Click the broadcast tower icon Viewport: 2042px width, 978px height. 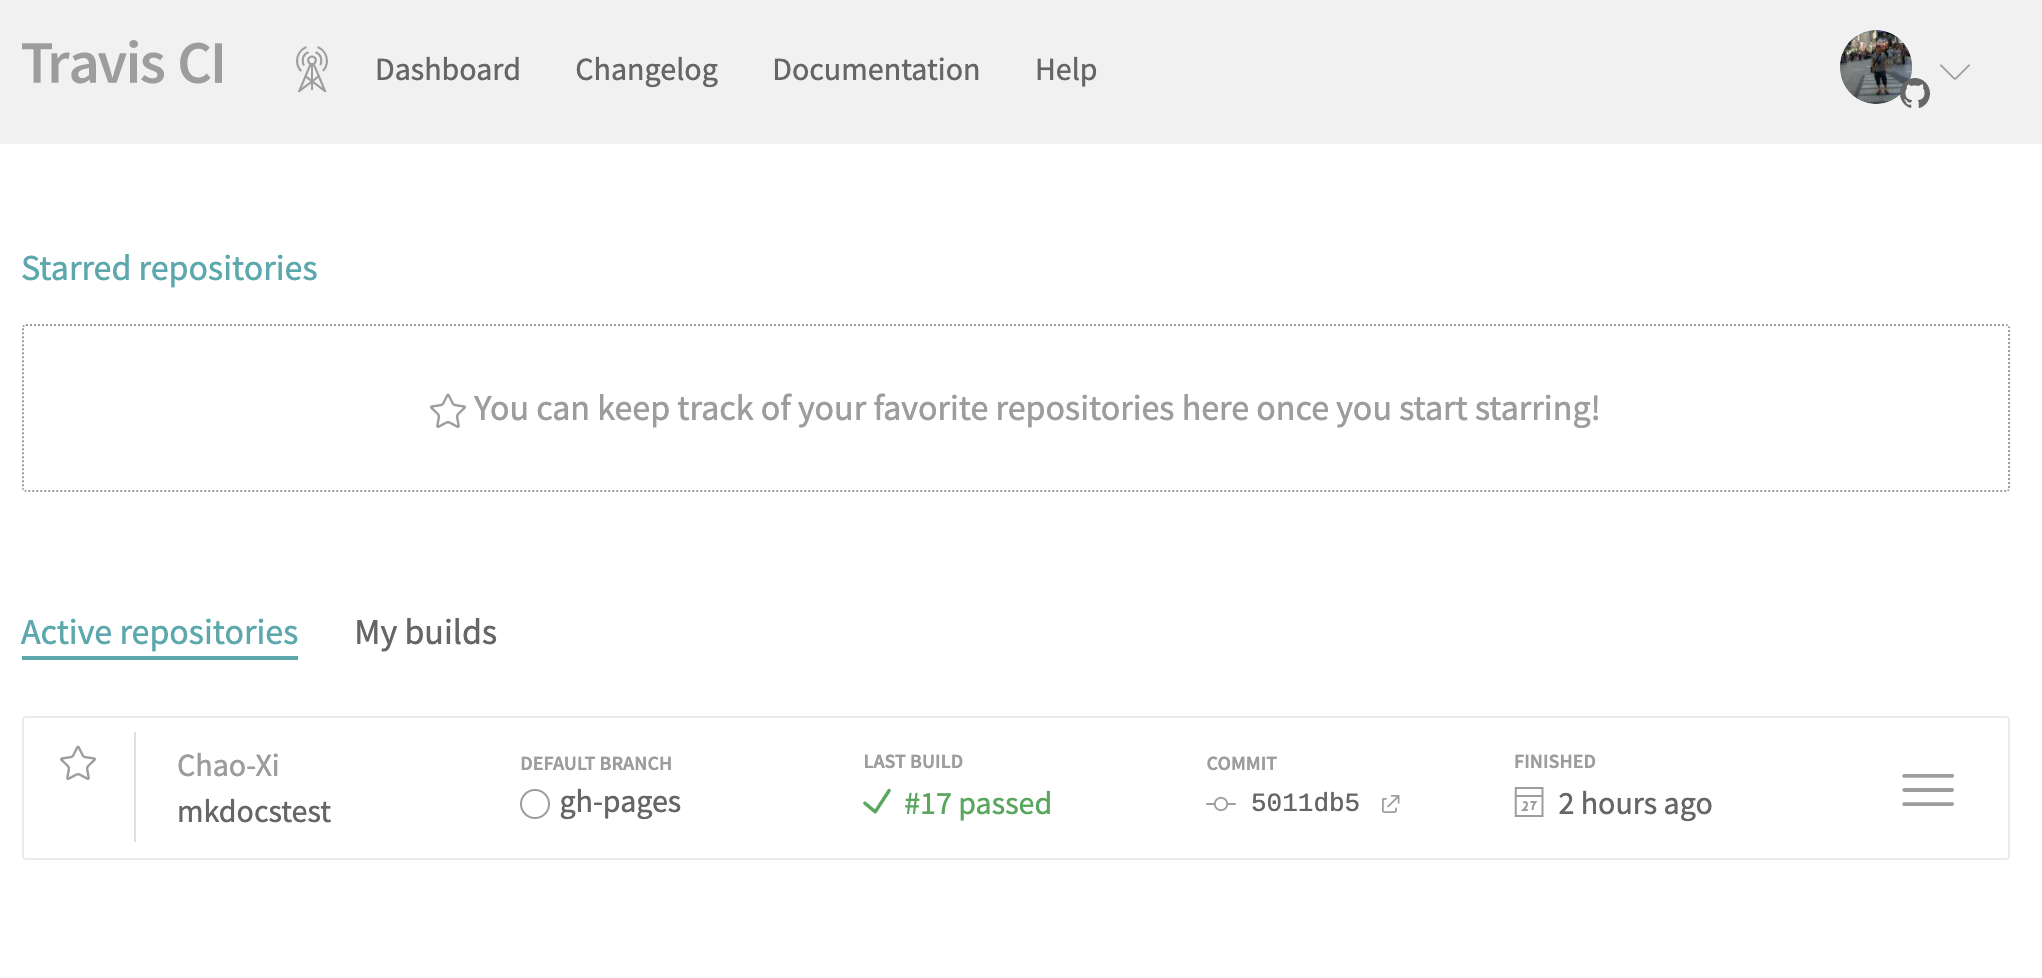312,70
